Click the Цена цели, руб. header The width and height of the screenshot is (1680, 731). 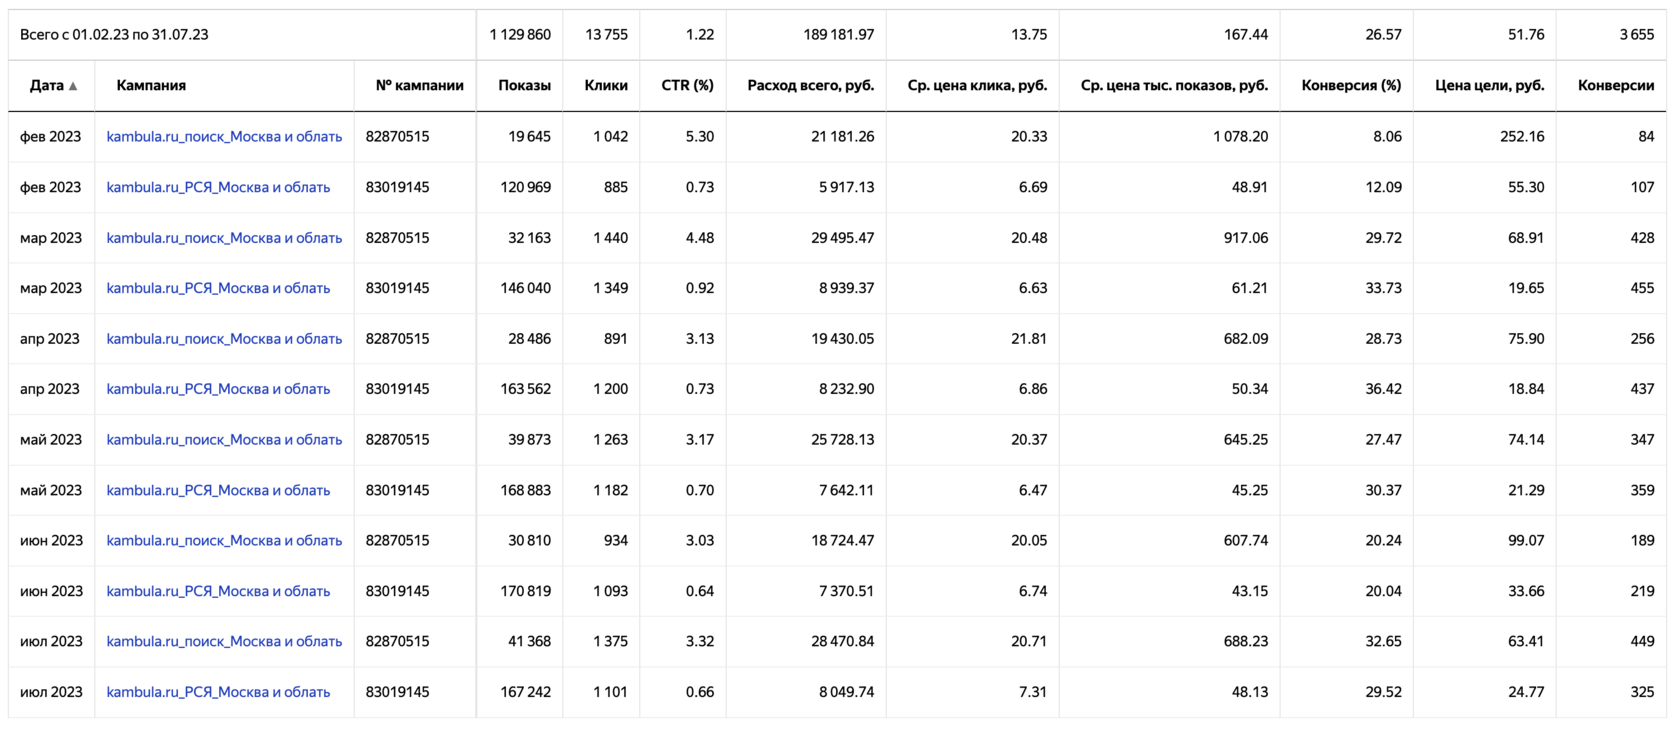coord(1489,85)
